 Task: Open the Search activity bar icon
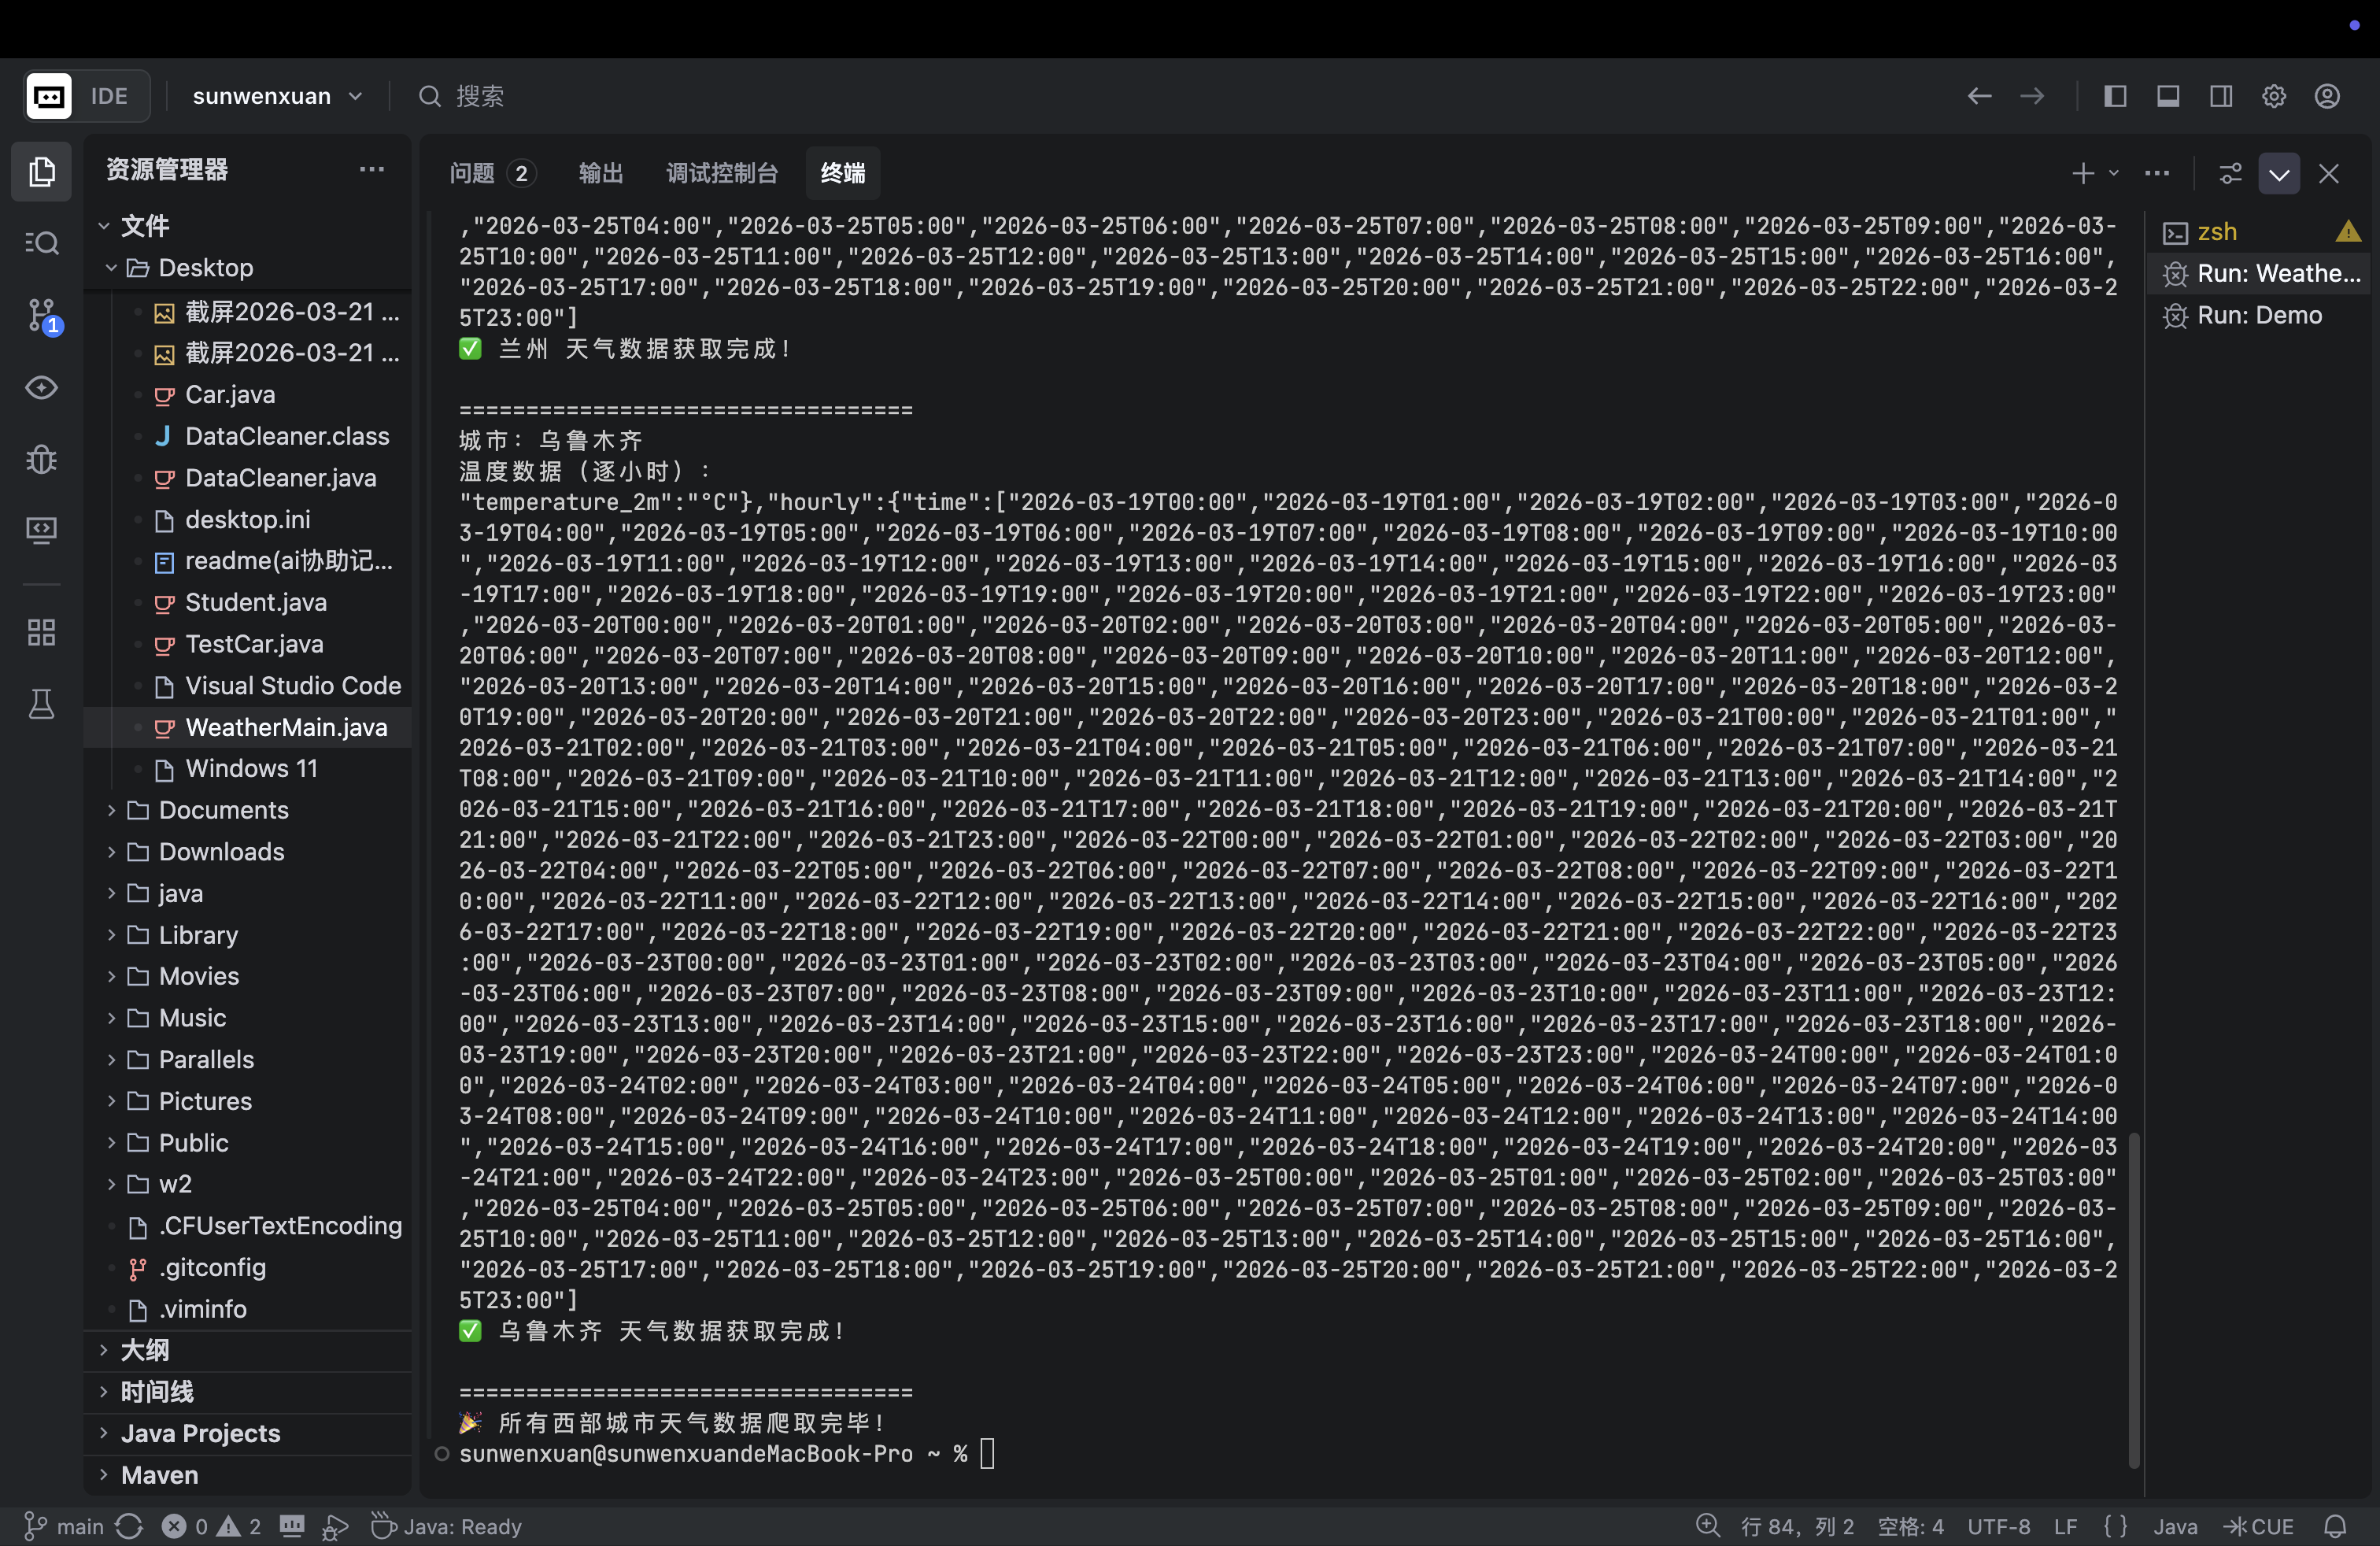coord(41,243)
